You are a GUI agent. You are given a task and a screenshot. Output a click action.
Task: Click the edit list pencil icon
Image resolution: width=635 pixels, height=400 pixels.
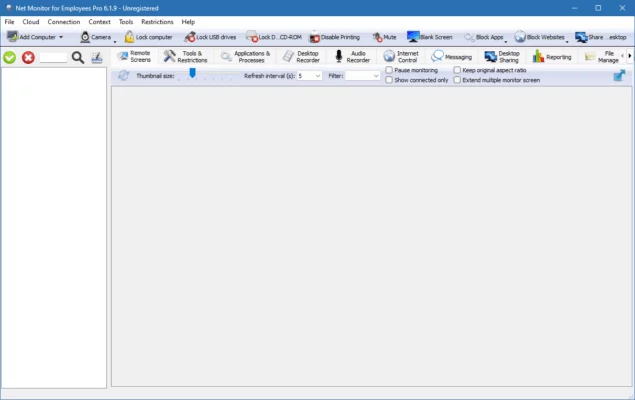96,57
